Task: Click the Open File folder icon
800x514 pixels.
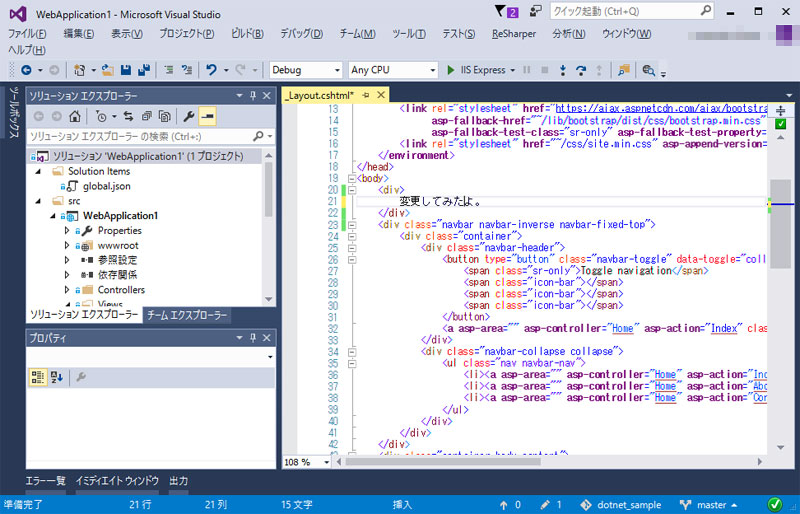Action: pyautogui.click(x=108, y=70)
